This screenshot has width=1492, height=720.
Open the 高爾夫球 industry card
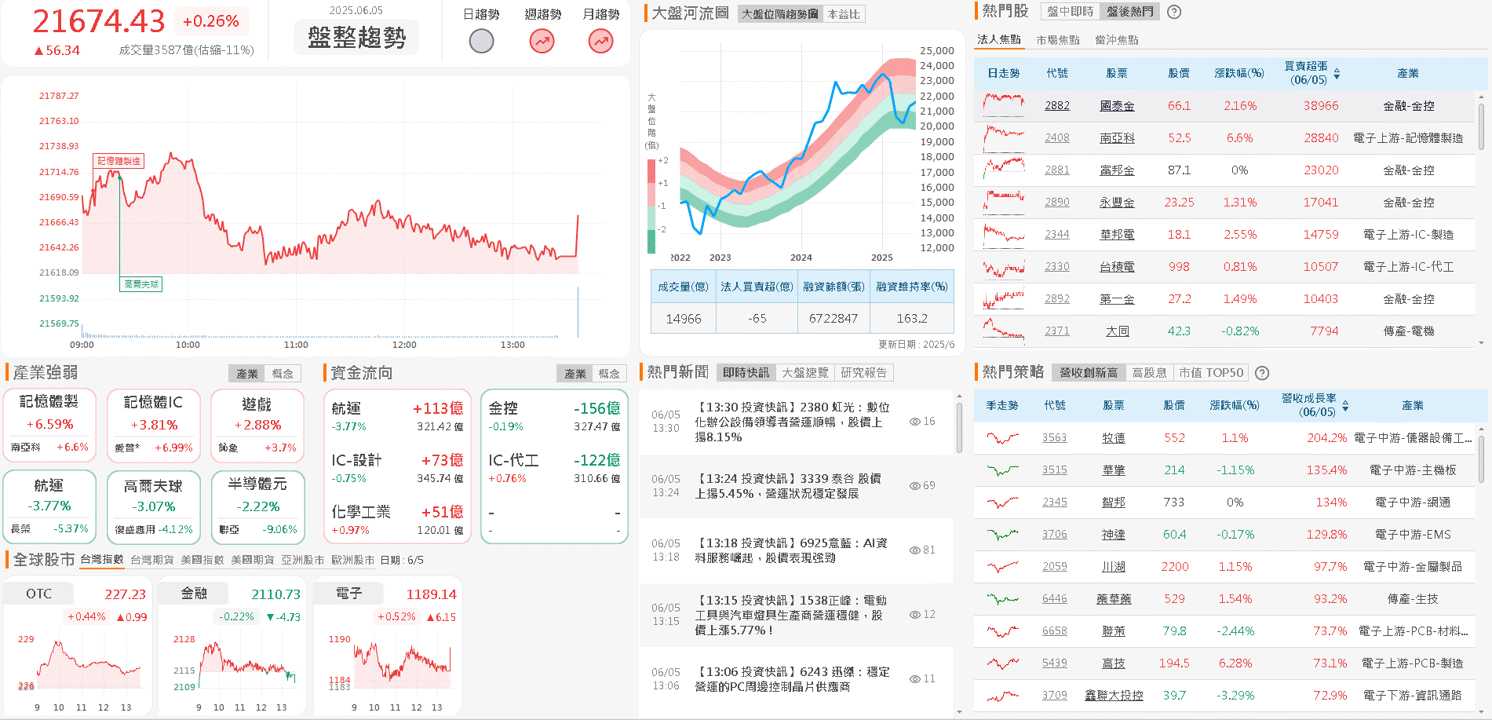153,508
